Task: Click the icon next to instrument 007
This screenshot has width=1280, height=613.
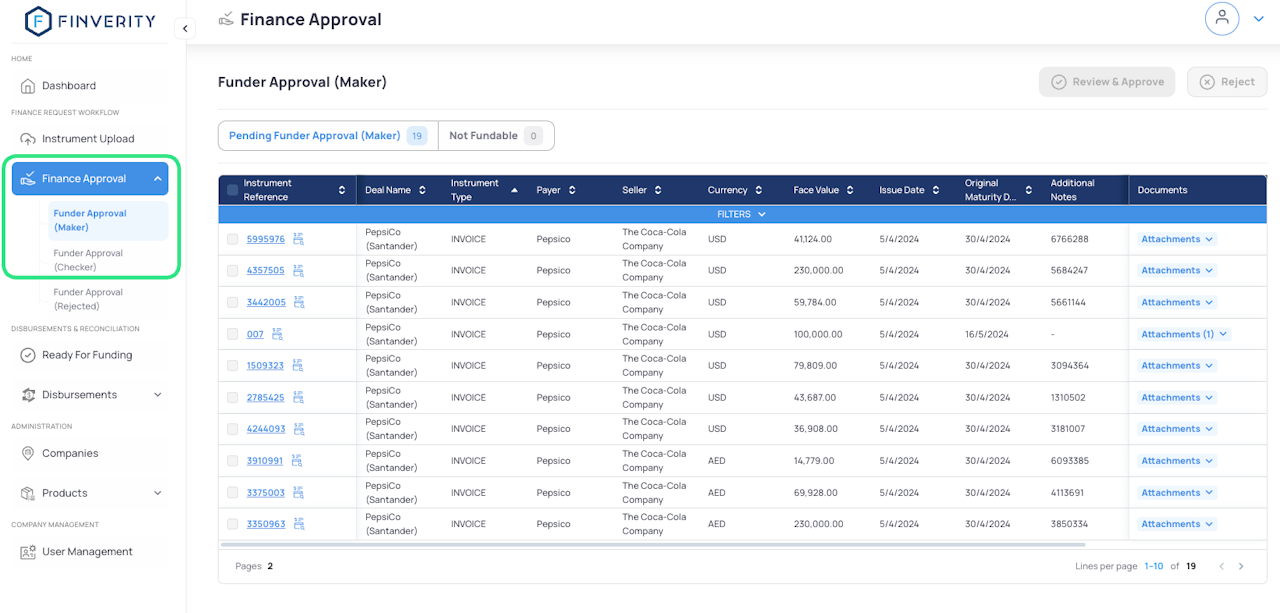Action: click(277, 334)
